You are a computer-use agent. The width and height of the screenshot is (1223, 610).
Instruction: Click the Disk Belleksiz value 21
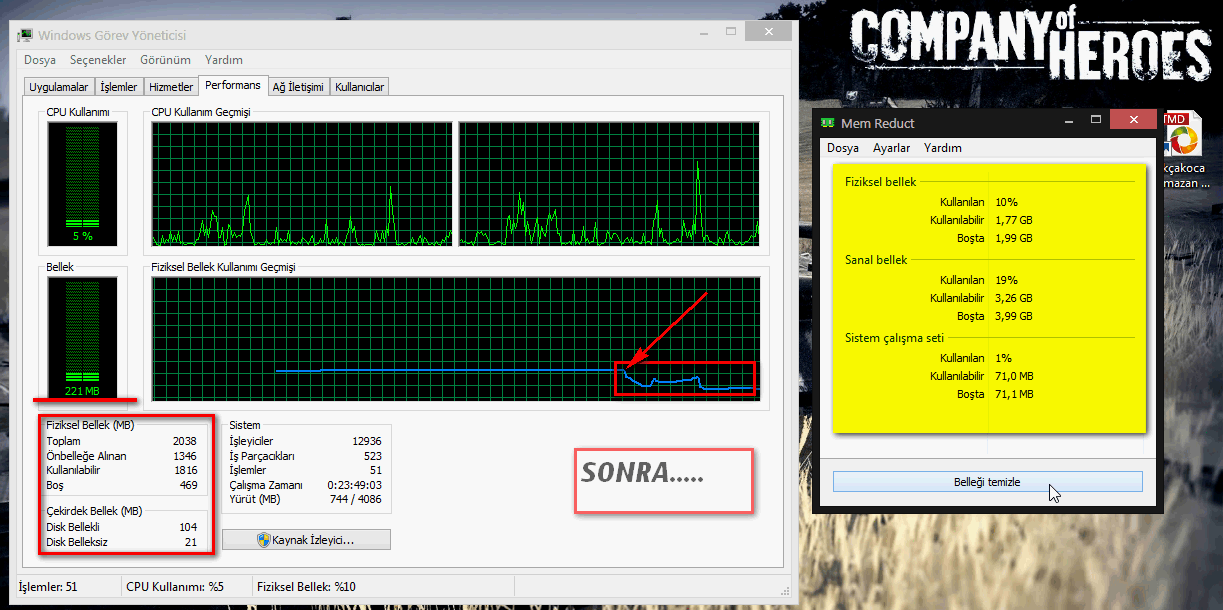pos(191,542)
